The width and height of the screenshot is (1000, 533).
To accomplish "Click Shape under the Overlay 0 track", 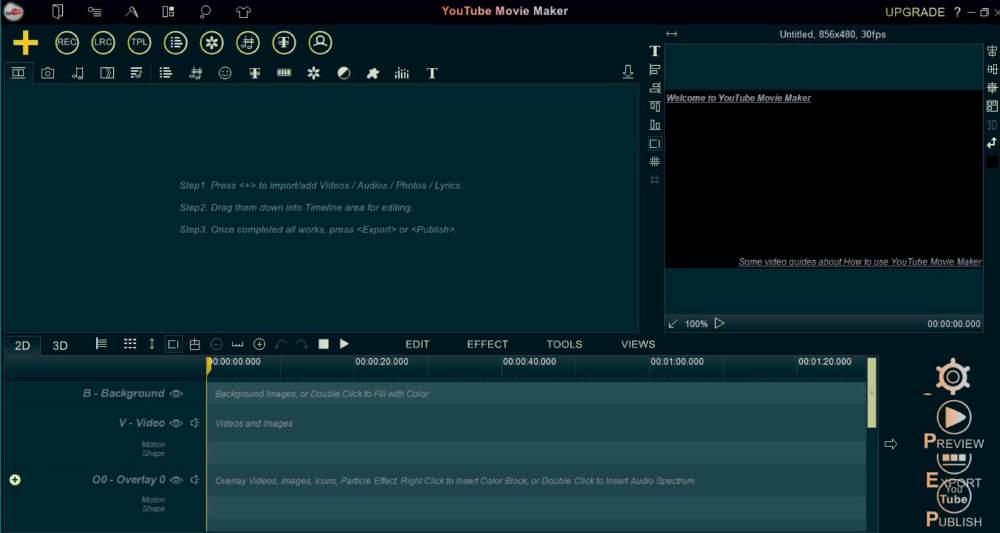I will point(153,509).
